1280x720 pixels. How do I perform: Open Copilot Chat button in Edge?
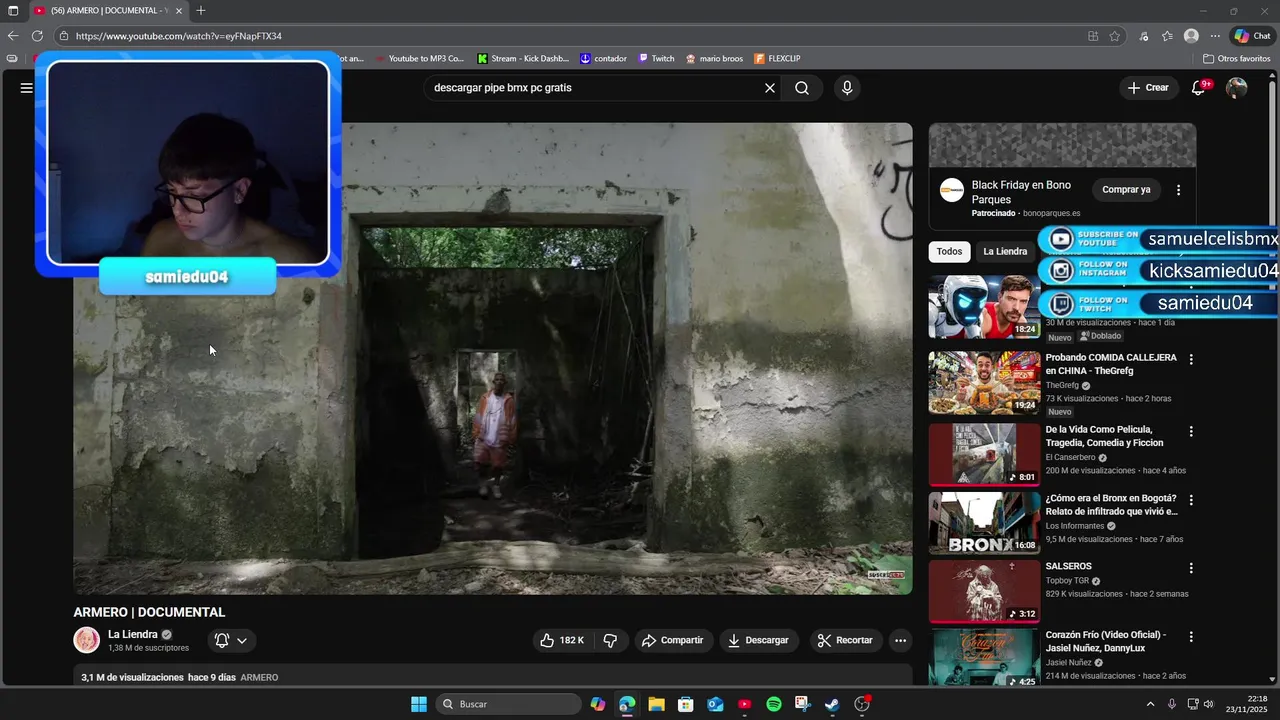click(x=1252, y=36)
